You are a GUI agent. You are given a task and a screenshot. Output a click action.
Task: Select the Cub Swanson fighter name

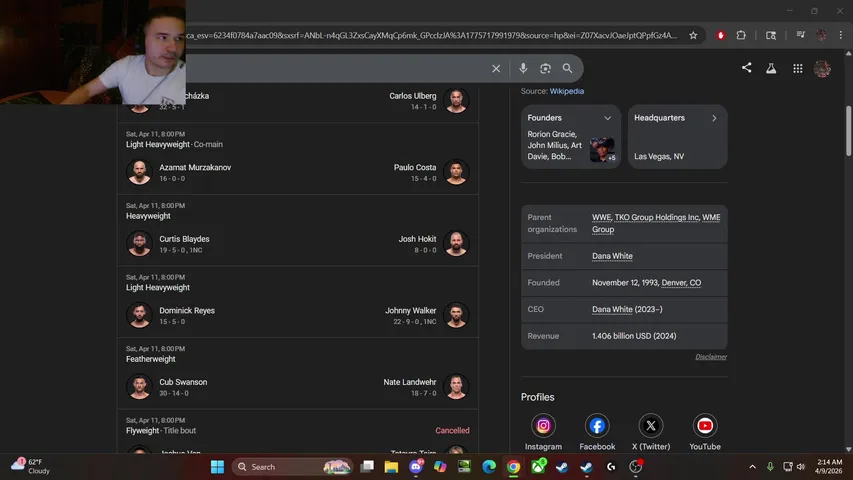coord(183,382)
